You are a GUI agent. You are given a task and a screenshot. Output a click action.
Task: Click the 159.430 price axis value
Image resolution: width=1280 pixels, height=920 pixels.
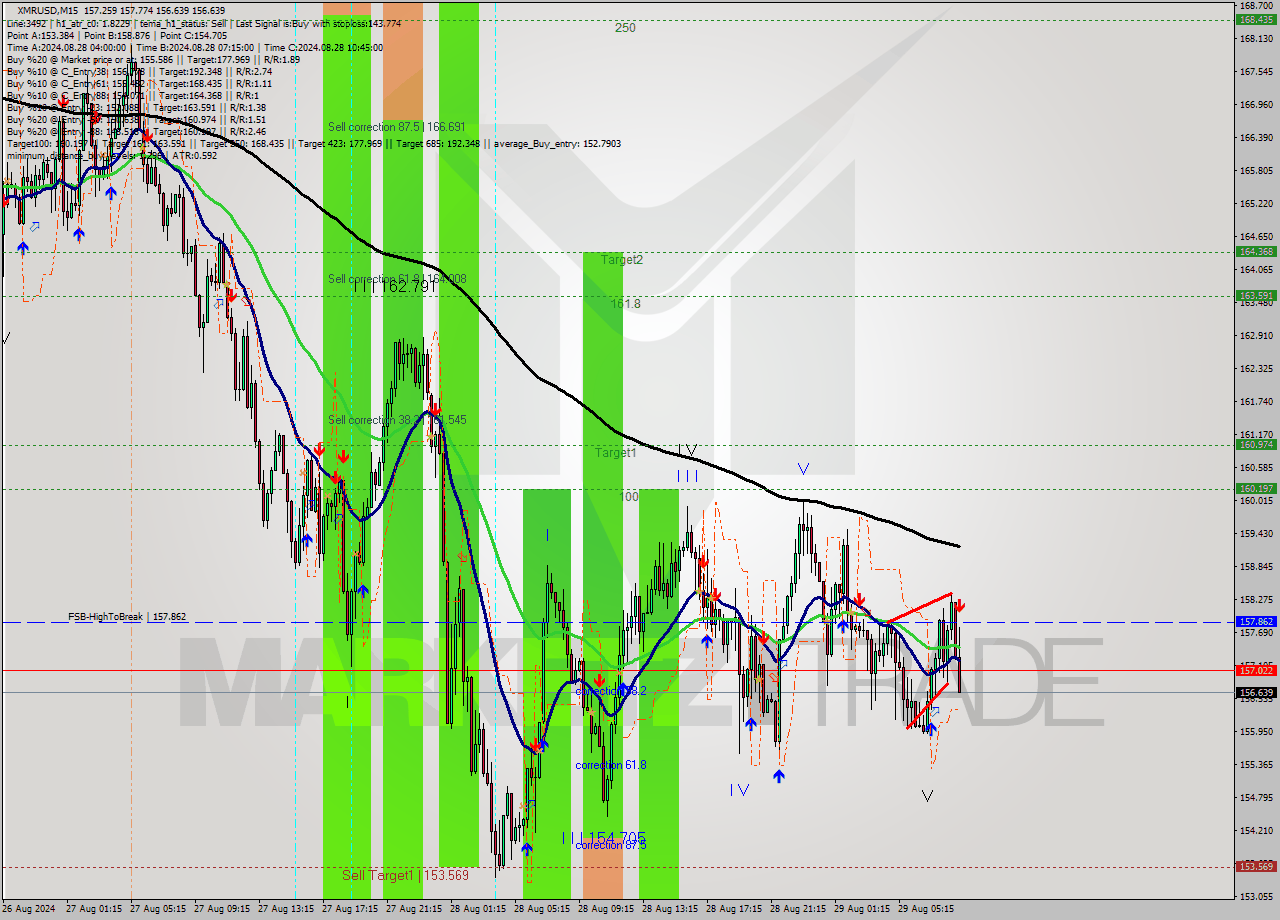tap(1256, 533)
